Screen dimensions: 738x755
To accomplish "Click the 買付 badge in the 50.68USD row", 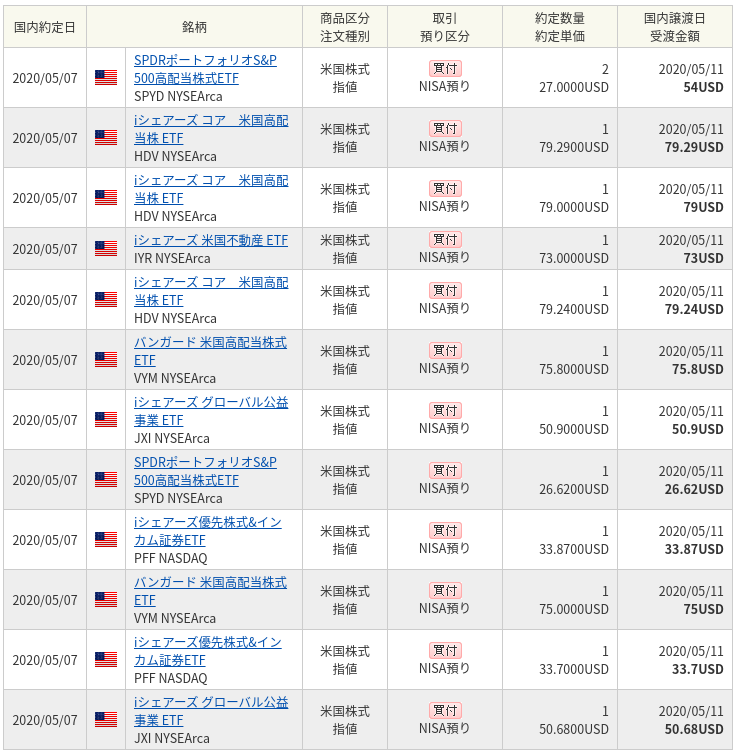I will [x=445, y=710].
